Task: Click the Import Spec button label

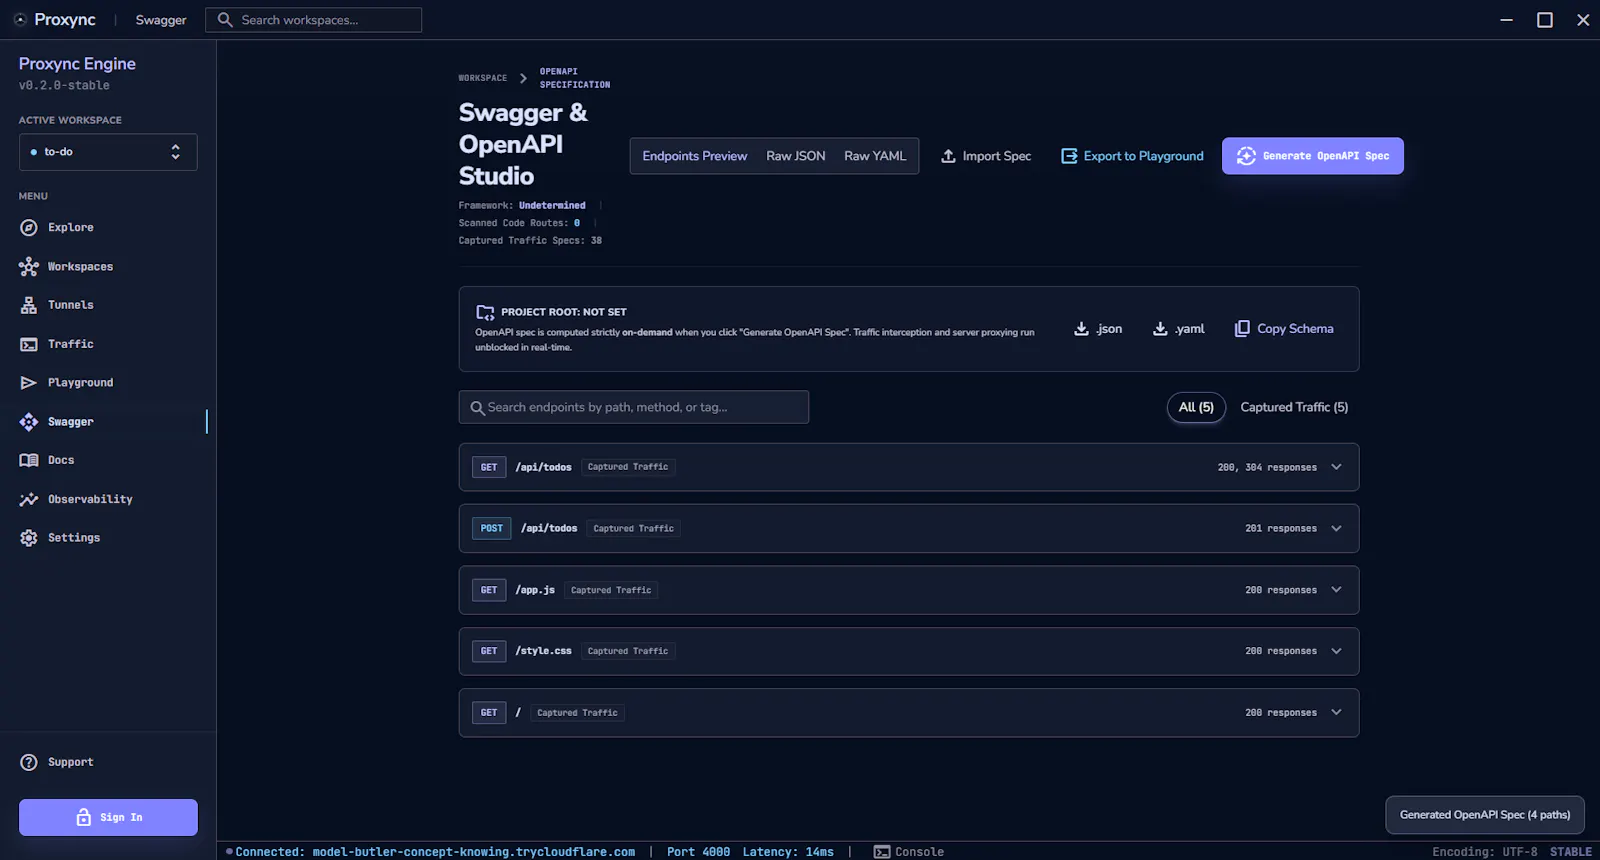Action: [x=997, y=156]
